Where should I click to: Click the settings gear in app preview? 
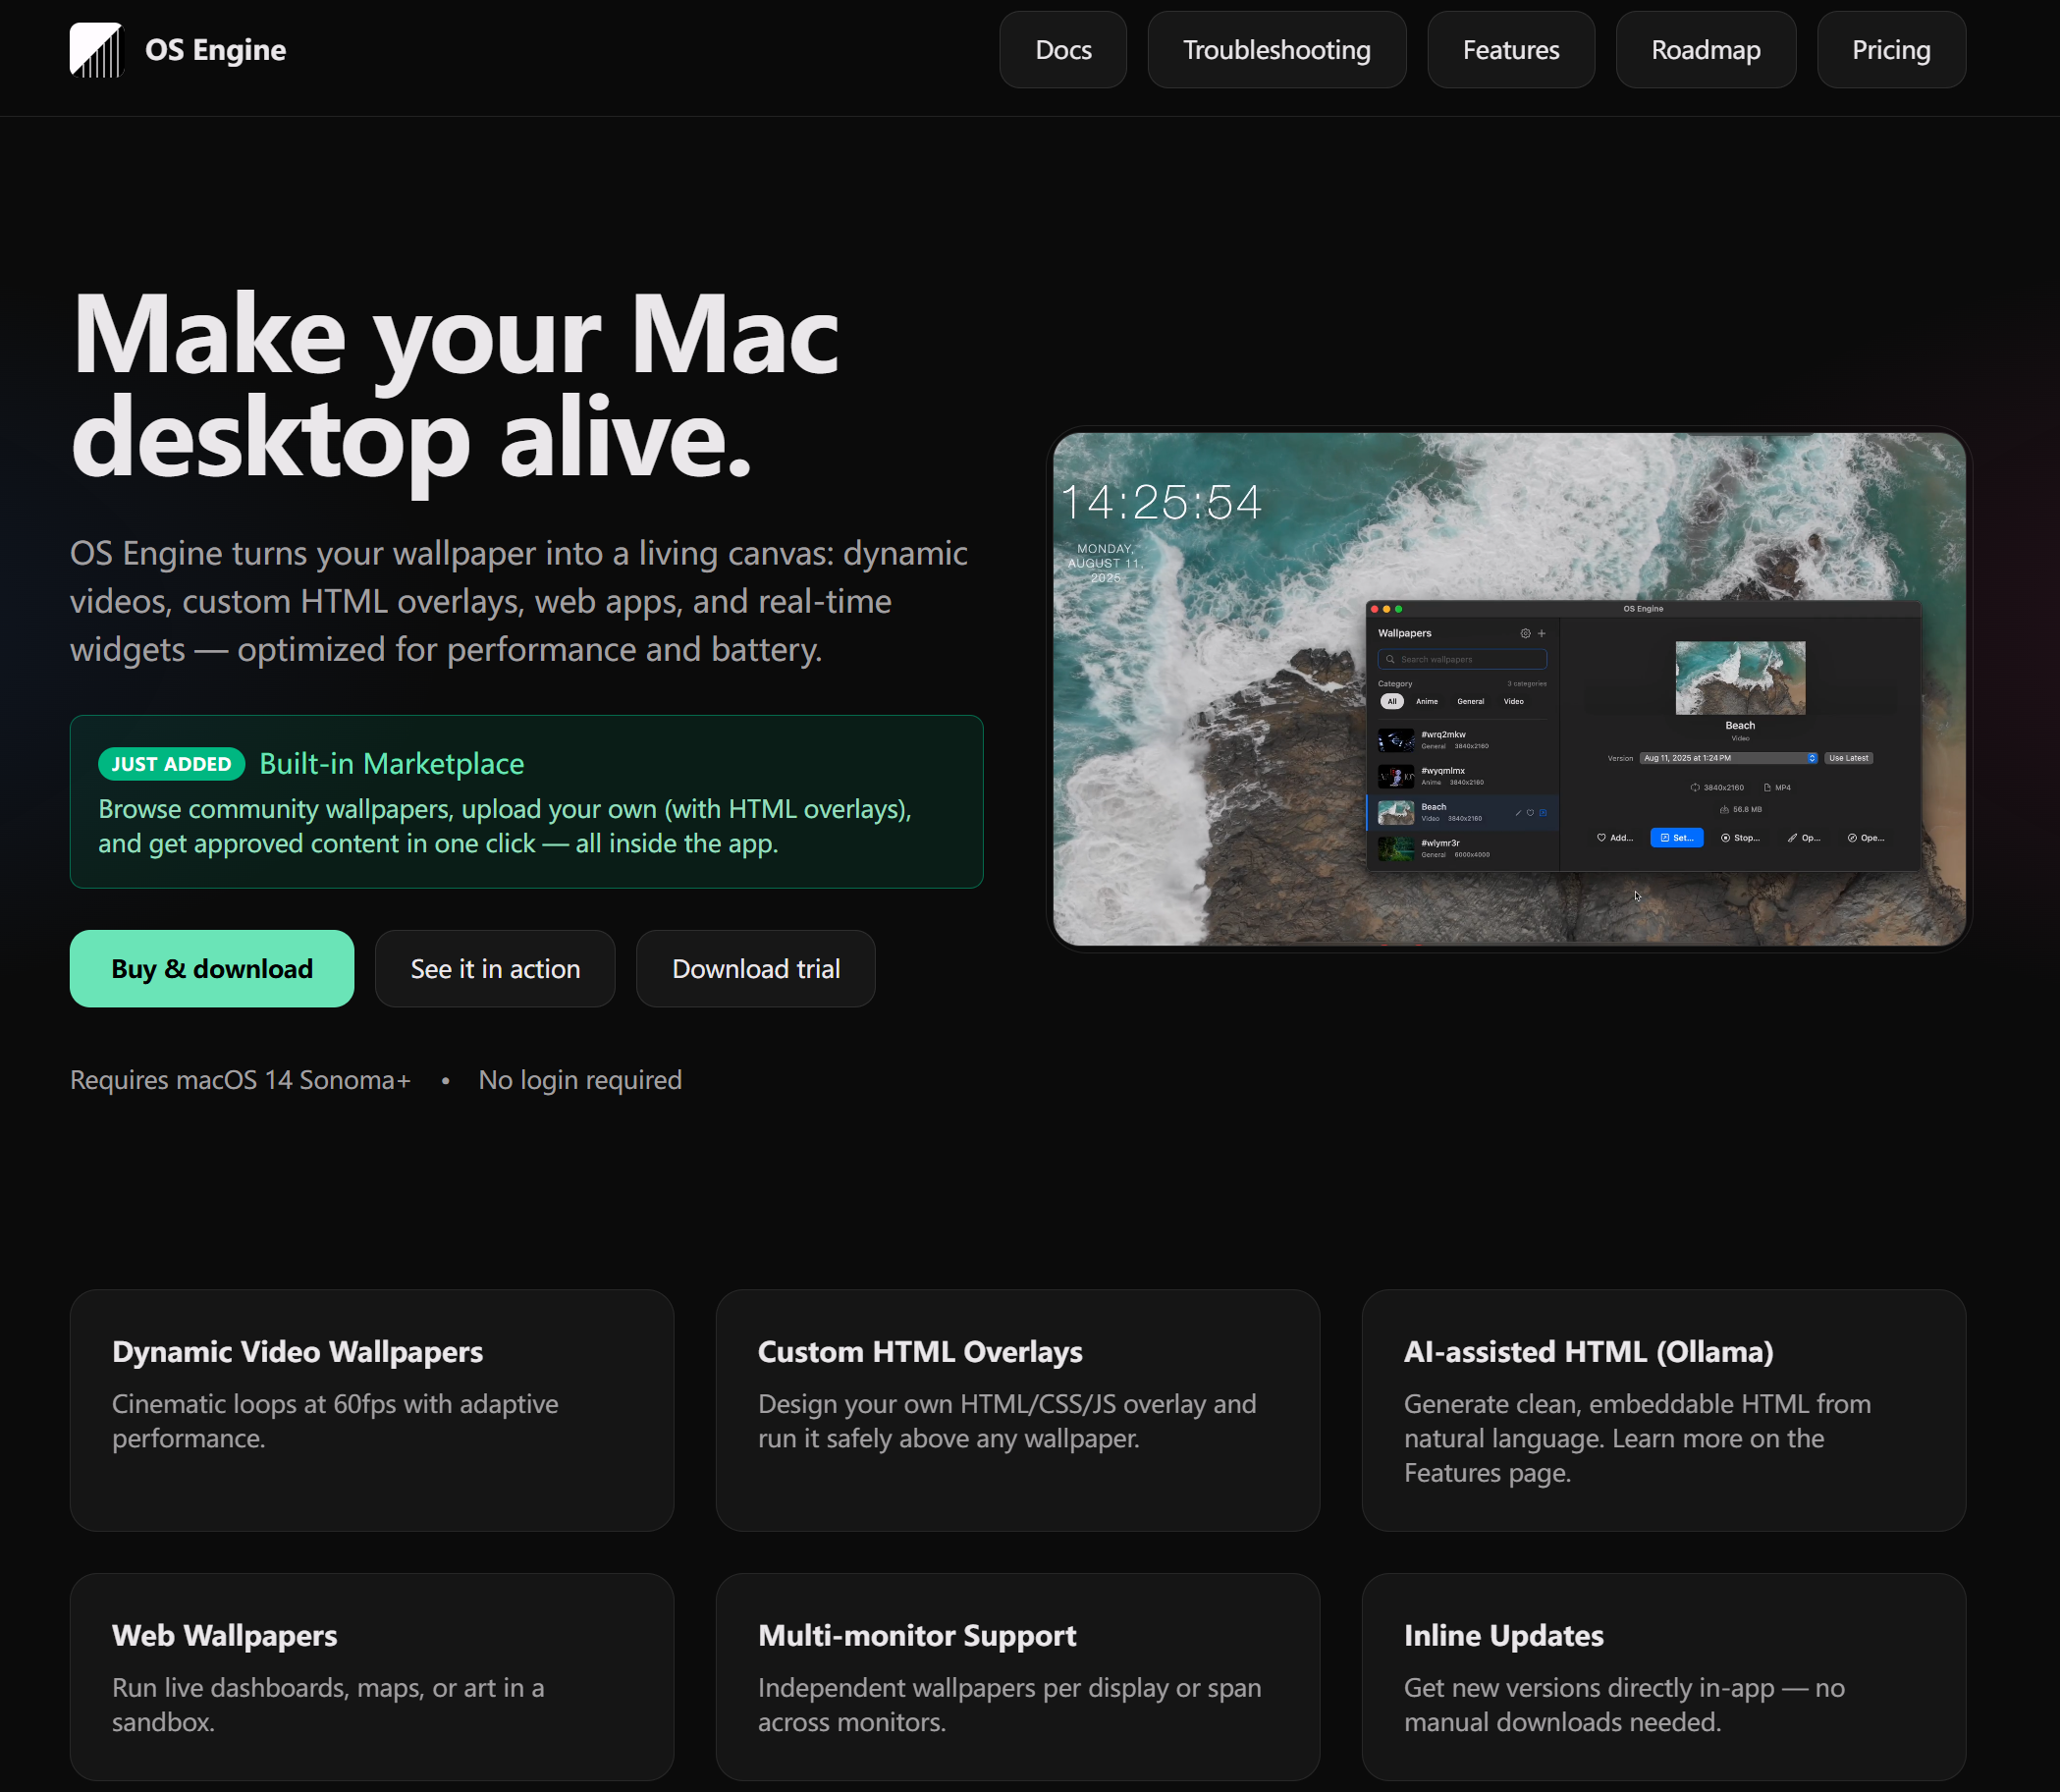[1525, 633]
